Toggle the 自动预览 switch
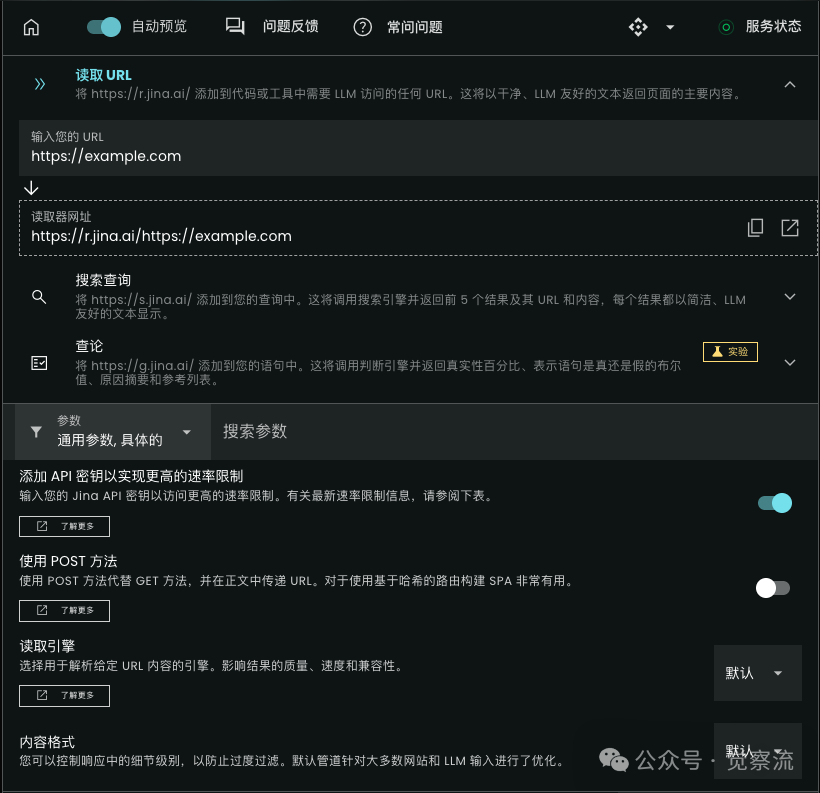 click(104, 27)
